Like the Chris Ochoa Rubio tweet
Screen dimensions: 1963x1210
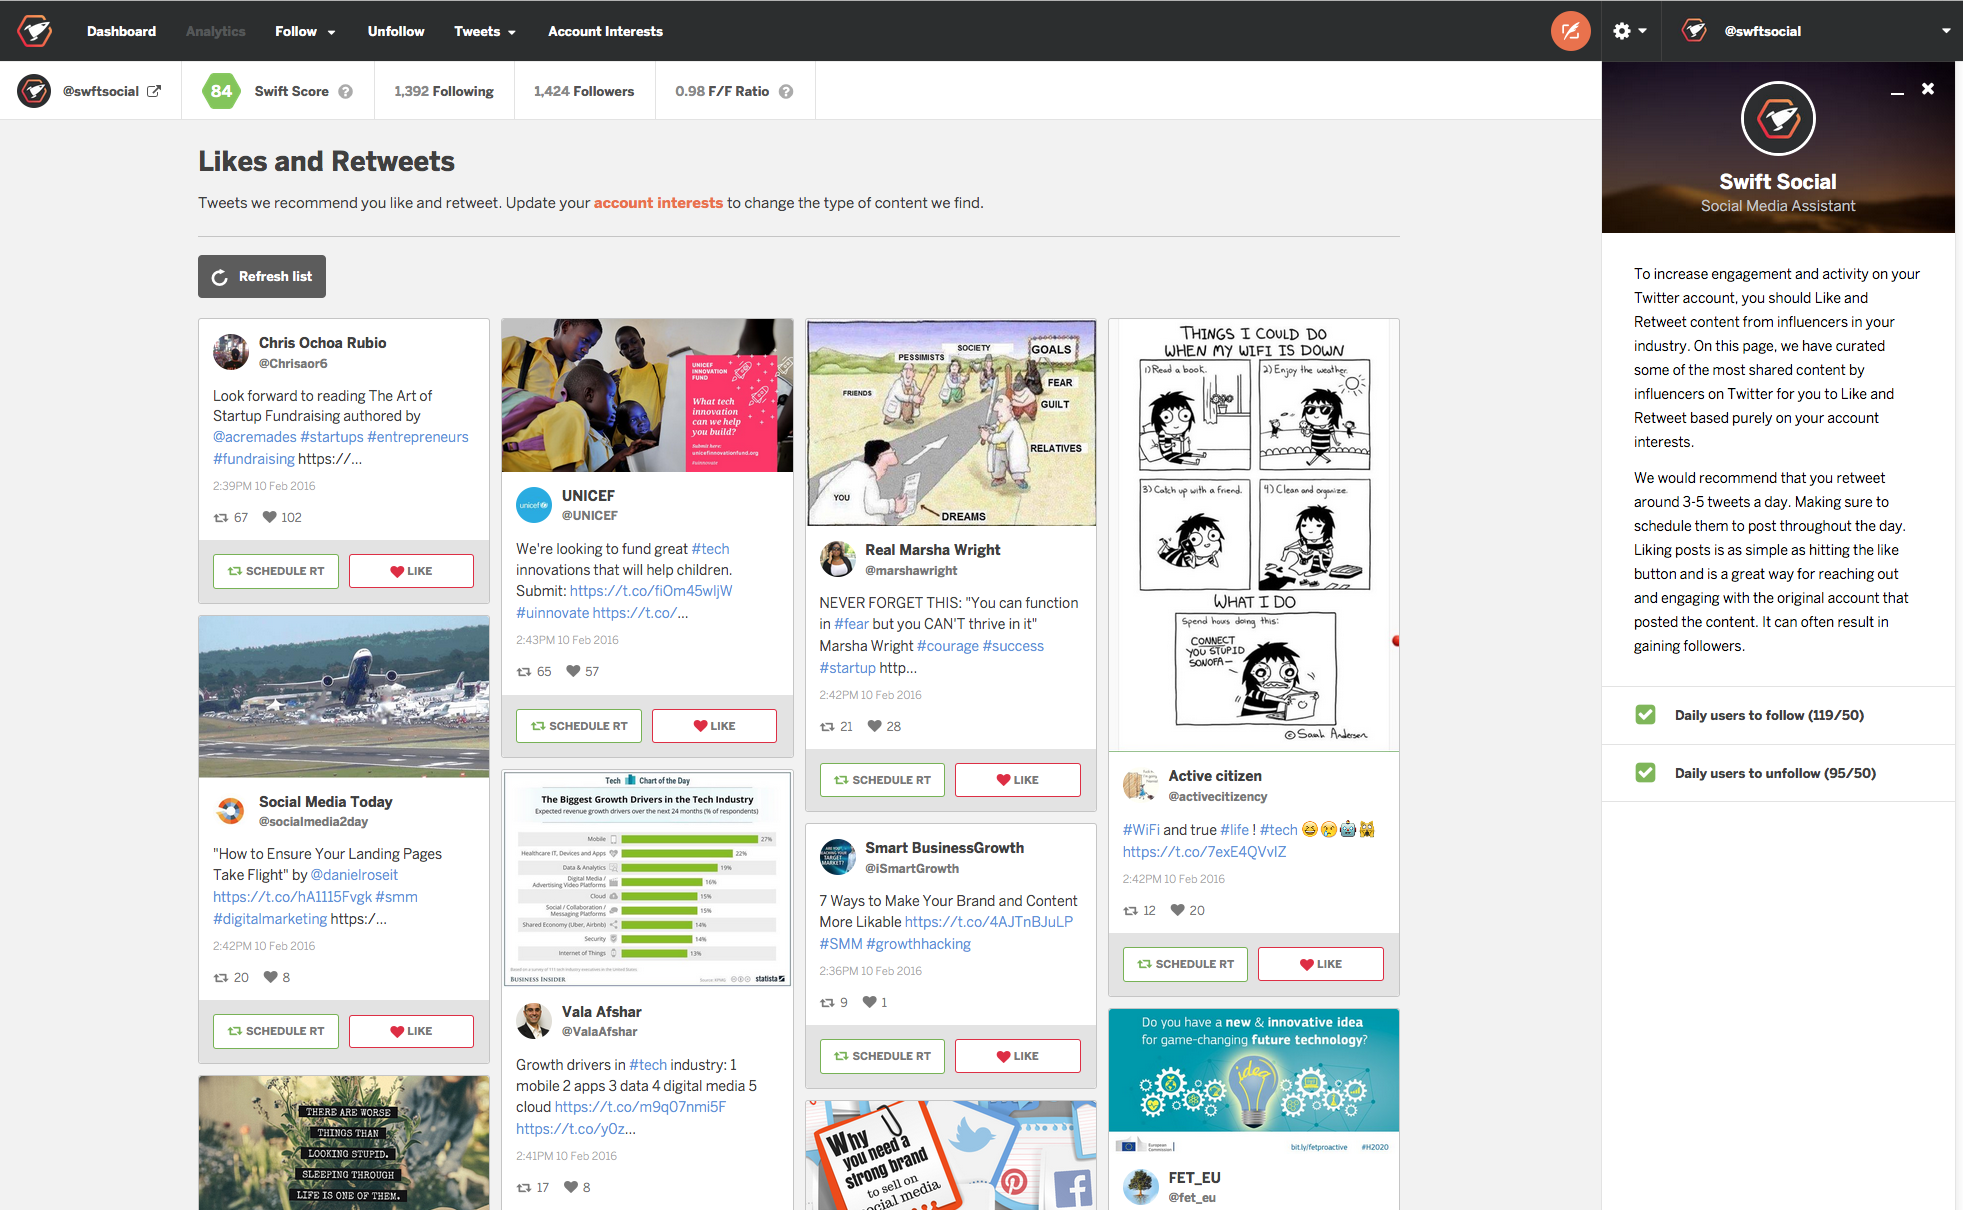(x=411, y=571)
